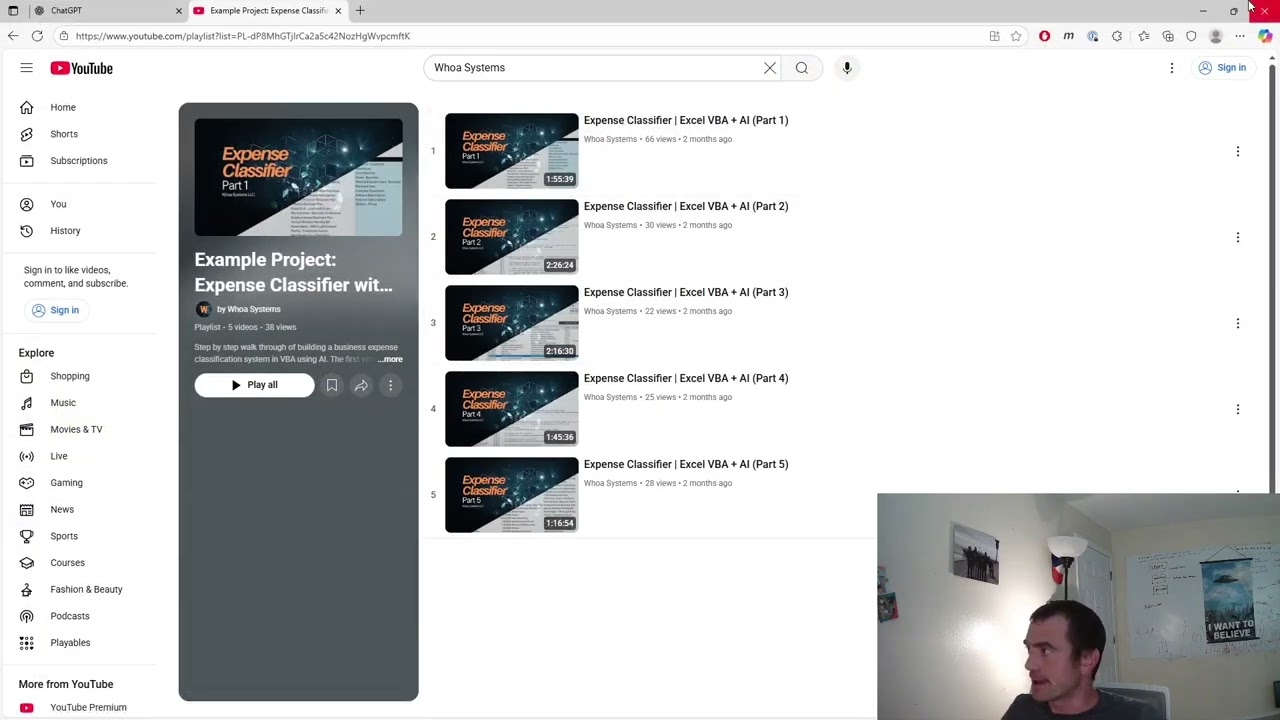The image size is (1280, 720).
Task: Open Part 4 video thumbnail
Action: coord(512,409)
